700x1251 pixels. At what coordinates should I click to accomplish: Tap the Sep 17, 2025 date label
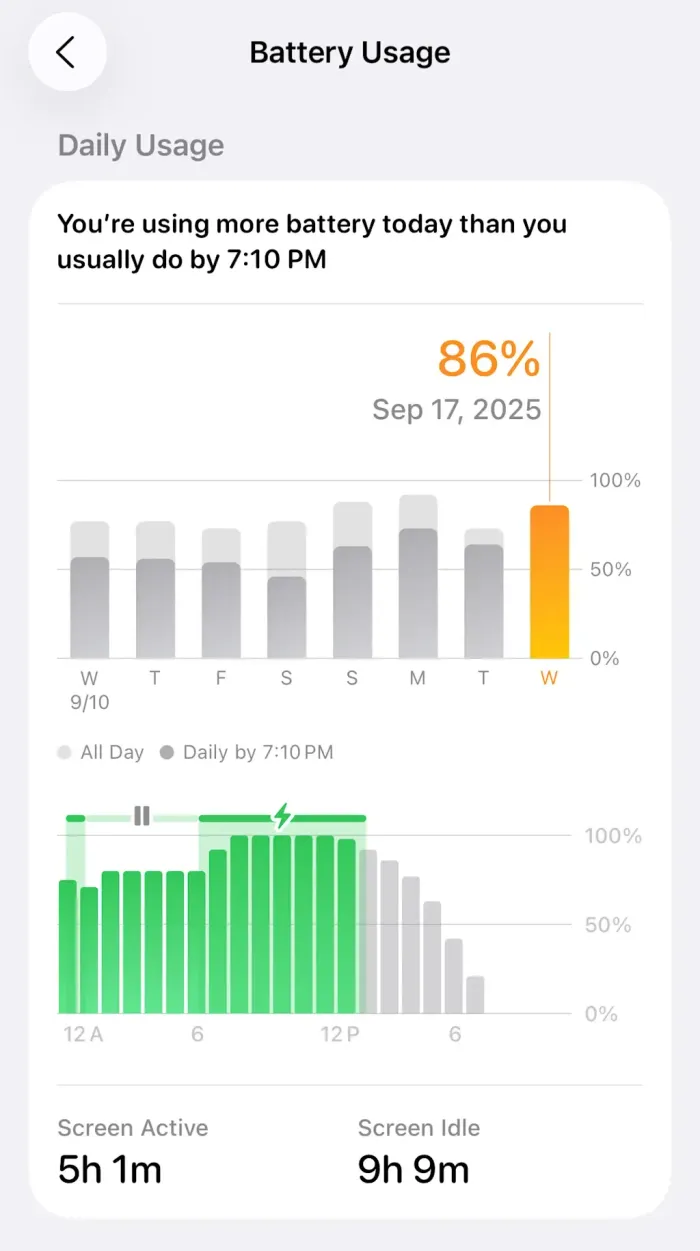[456, 409]
